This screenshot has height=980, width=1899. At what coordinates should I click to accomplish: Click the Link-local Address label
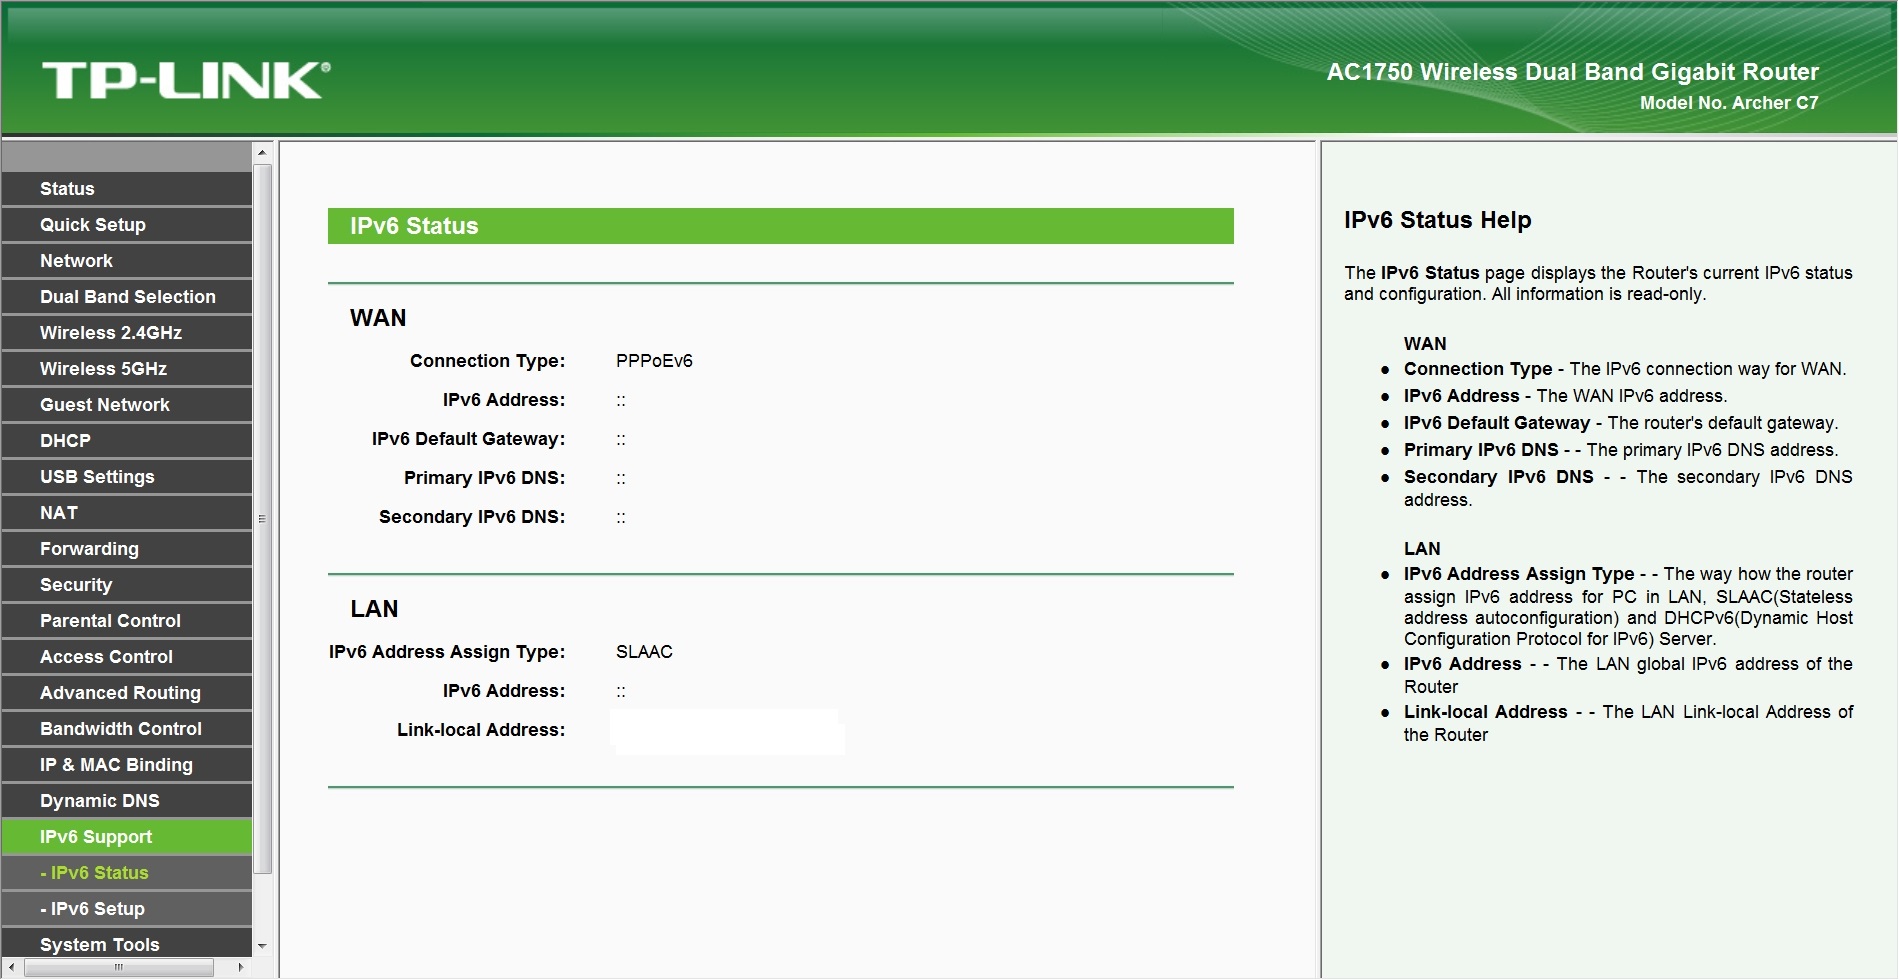pyautogui.click(x=481, y=730)
